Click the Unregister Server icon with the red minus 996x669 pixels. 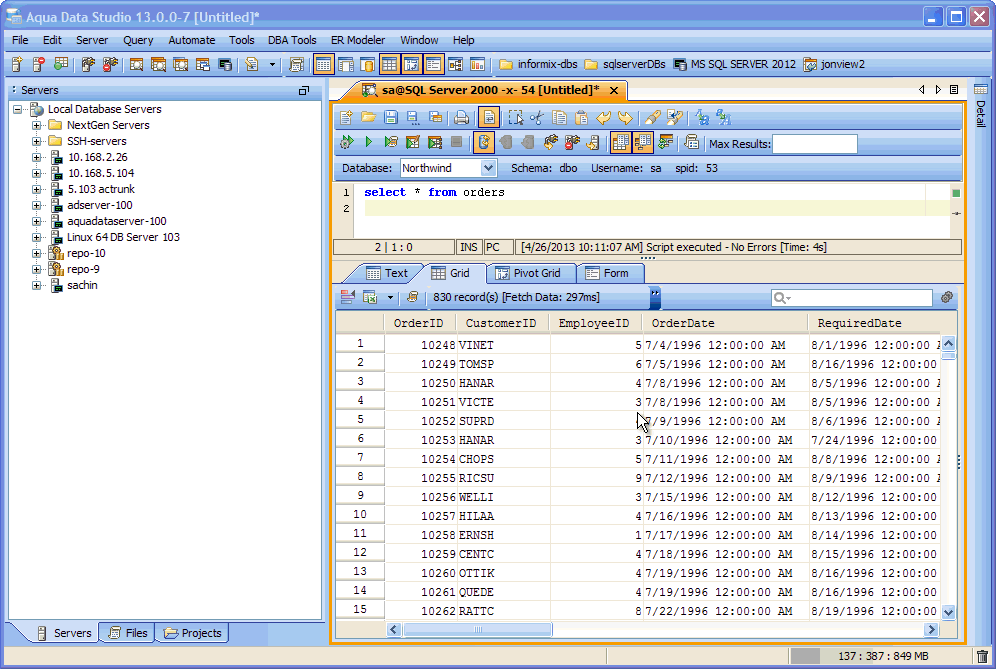pyautogui.click(x=39, y=64)
